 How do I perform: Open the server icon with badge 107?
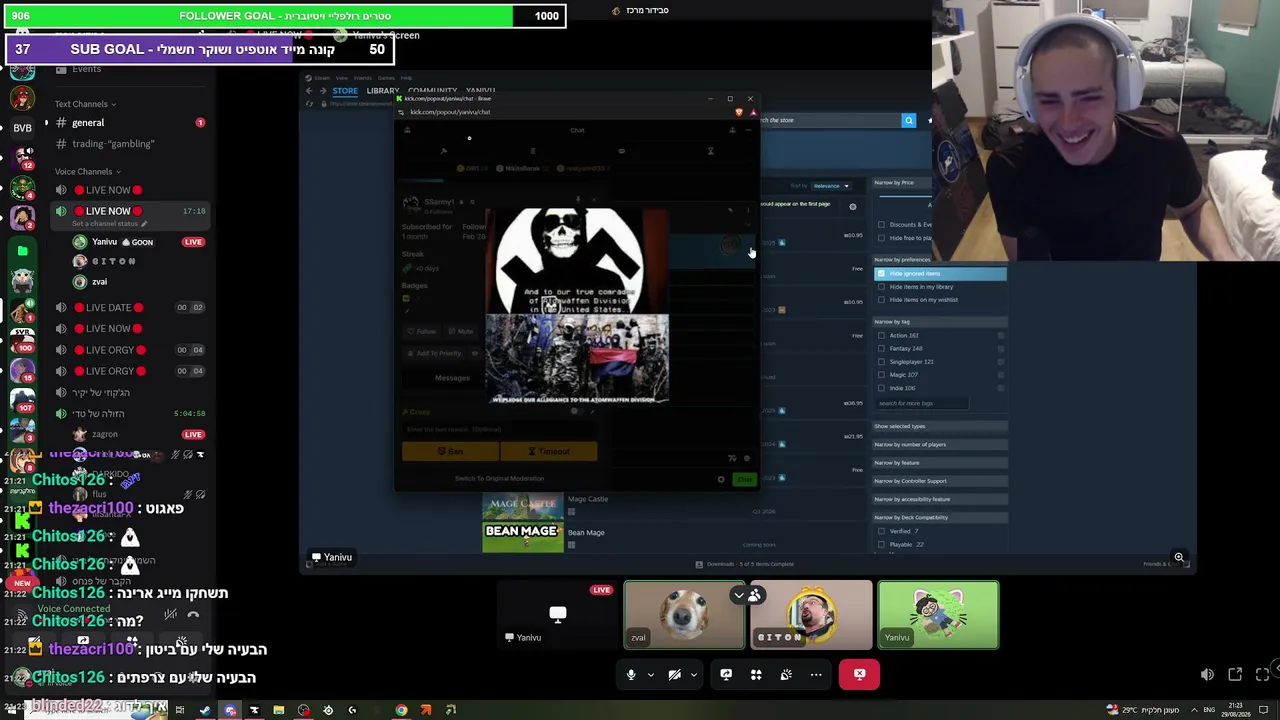click(x=22, y=399)
